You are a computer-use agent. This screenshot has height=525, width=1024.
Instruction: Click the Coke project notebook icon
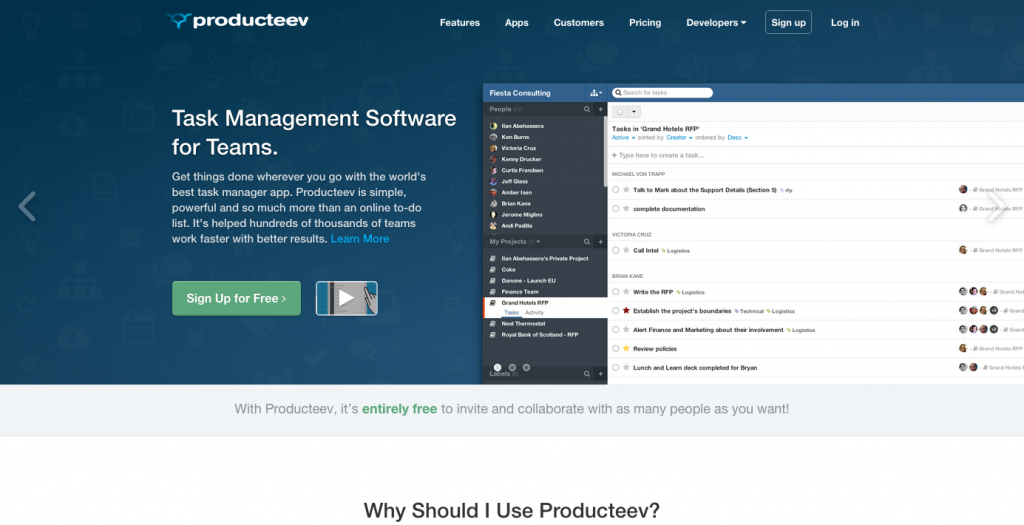point(493,270)
